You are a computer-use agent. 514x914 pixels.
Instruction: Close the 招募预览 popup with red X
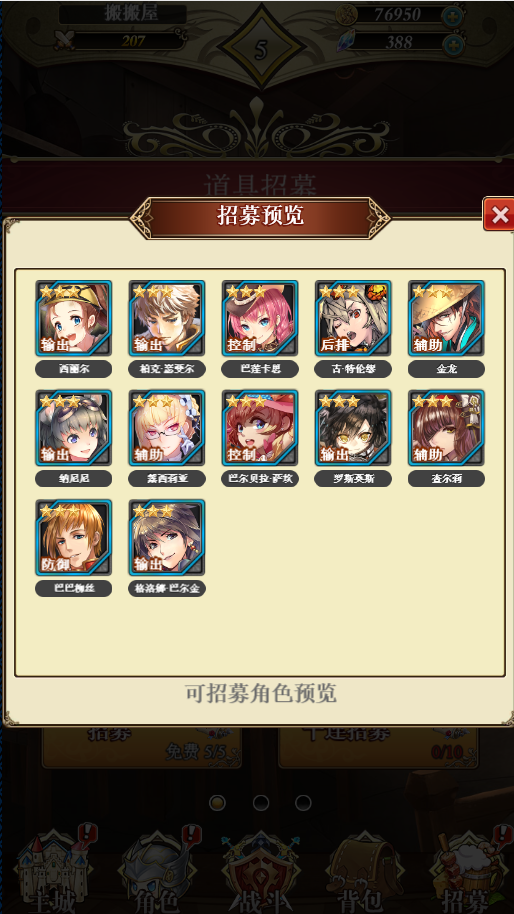click(x=499, y=215)
